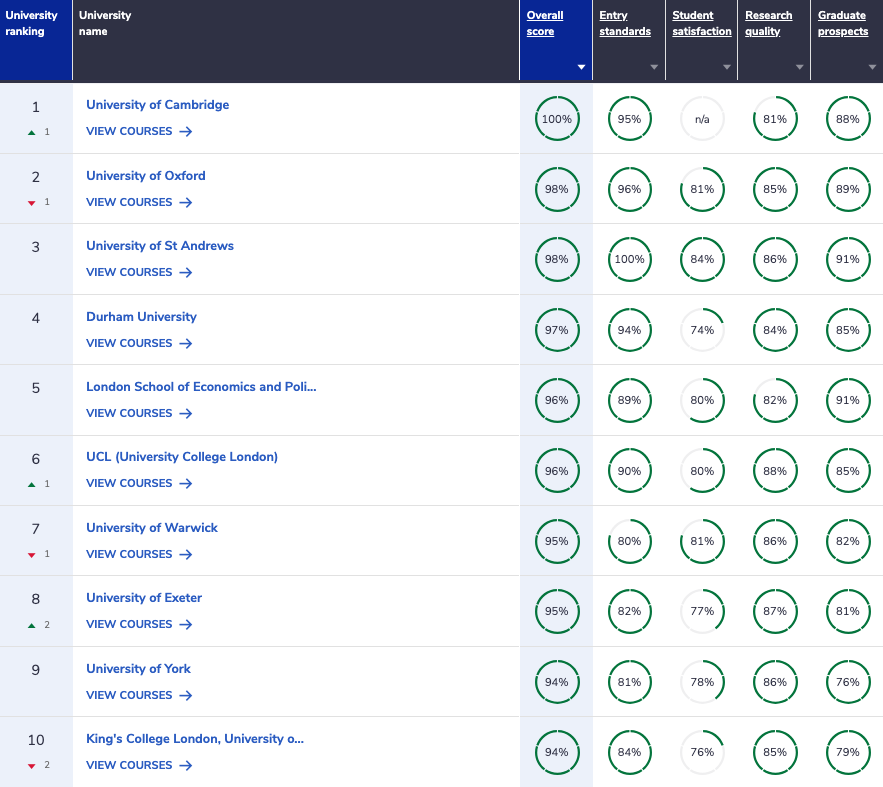The width and height of the screenshot is (883, 787).
Task: Click Durham's 97% overall score circle
Action: [557, 330]
